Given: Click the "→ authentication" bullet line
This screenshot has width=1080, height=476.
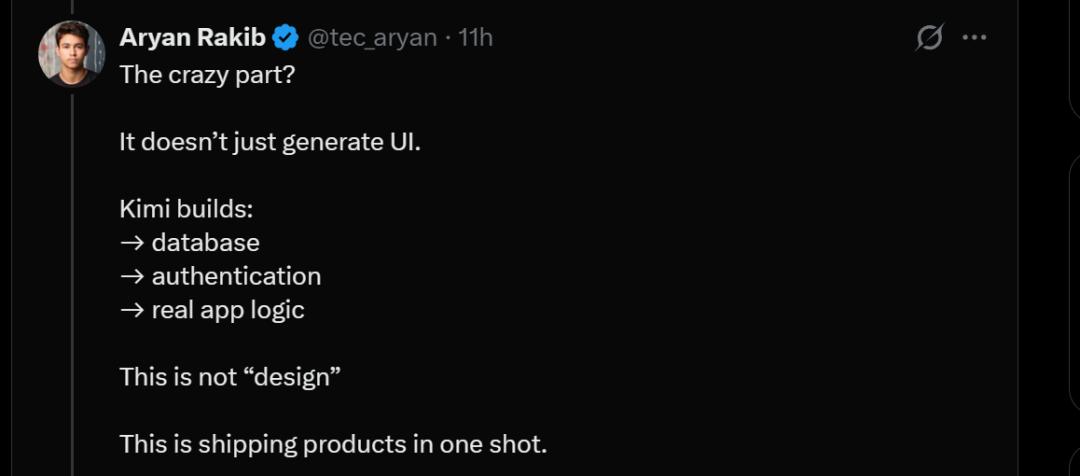Looking at the screenshot, I should [x=220, y=276].
